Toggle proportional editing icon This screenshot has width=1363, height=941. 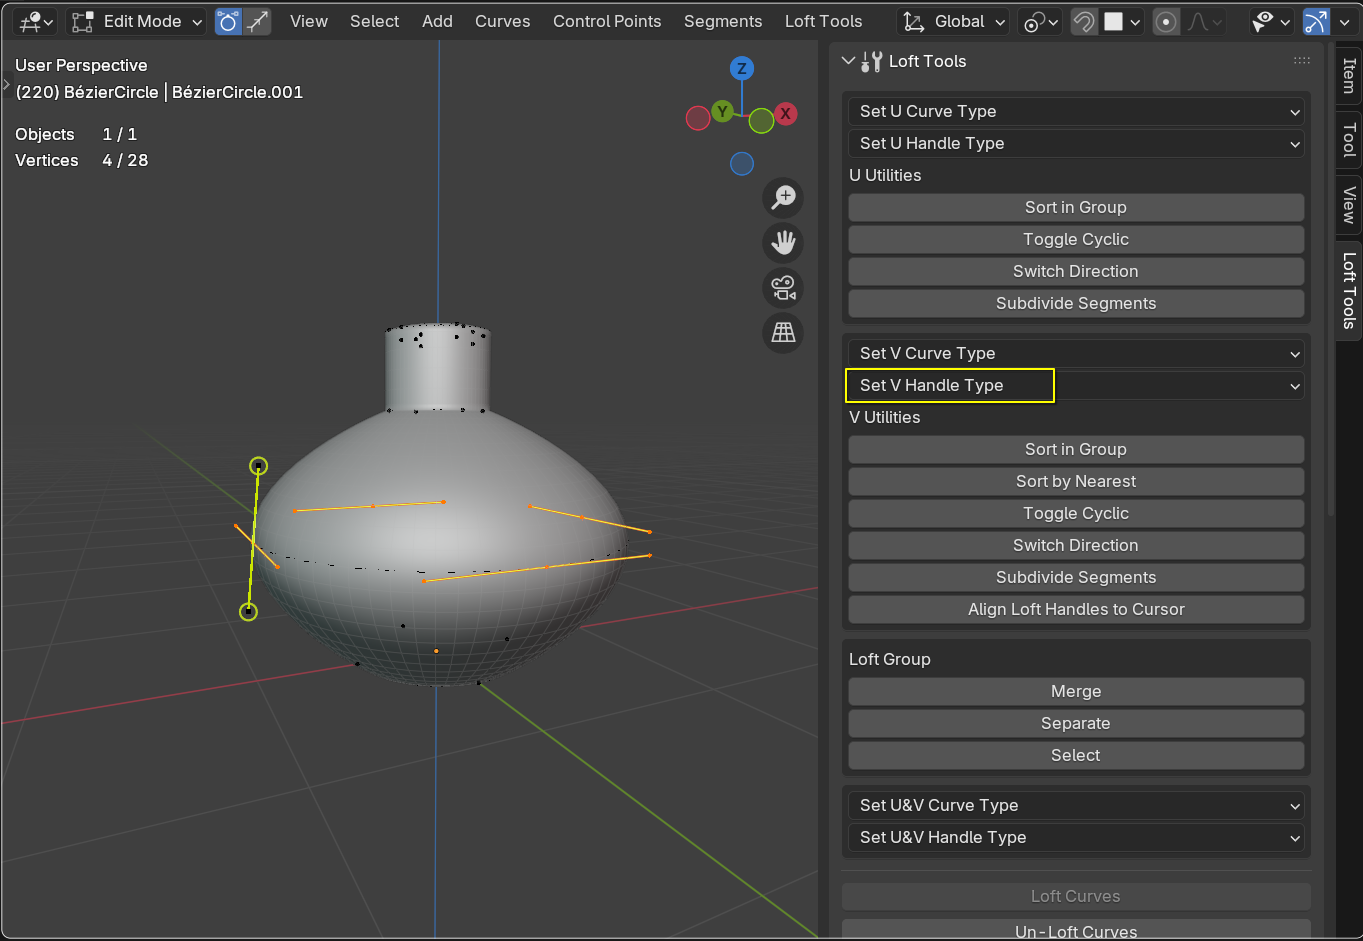point(1166,21)
